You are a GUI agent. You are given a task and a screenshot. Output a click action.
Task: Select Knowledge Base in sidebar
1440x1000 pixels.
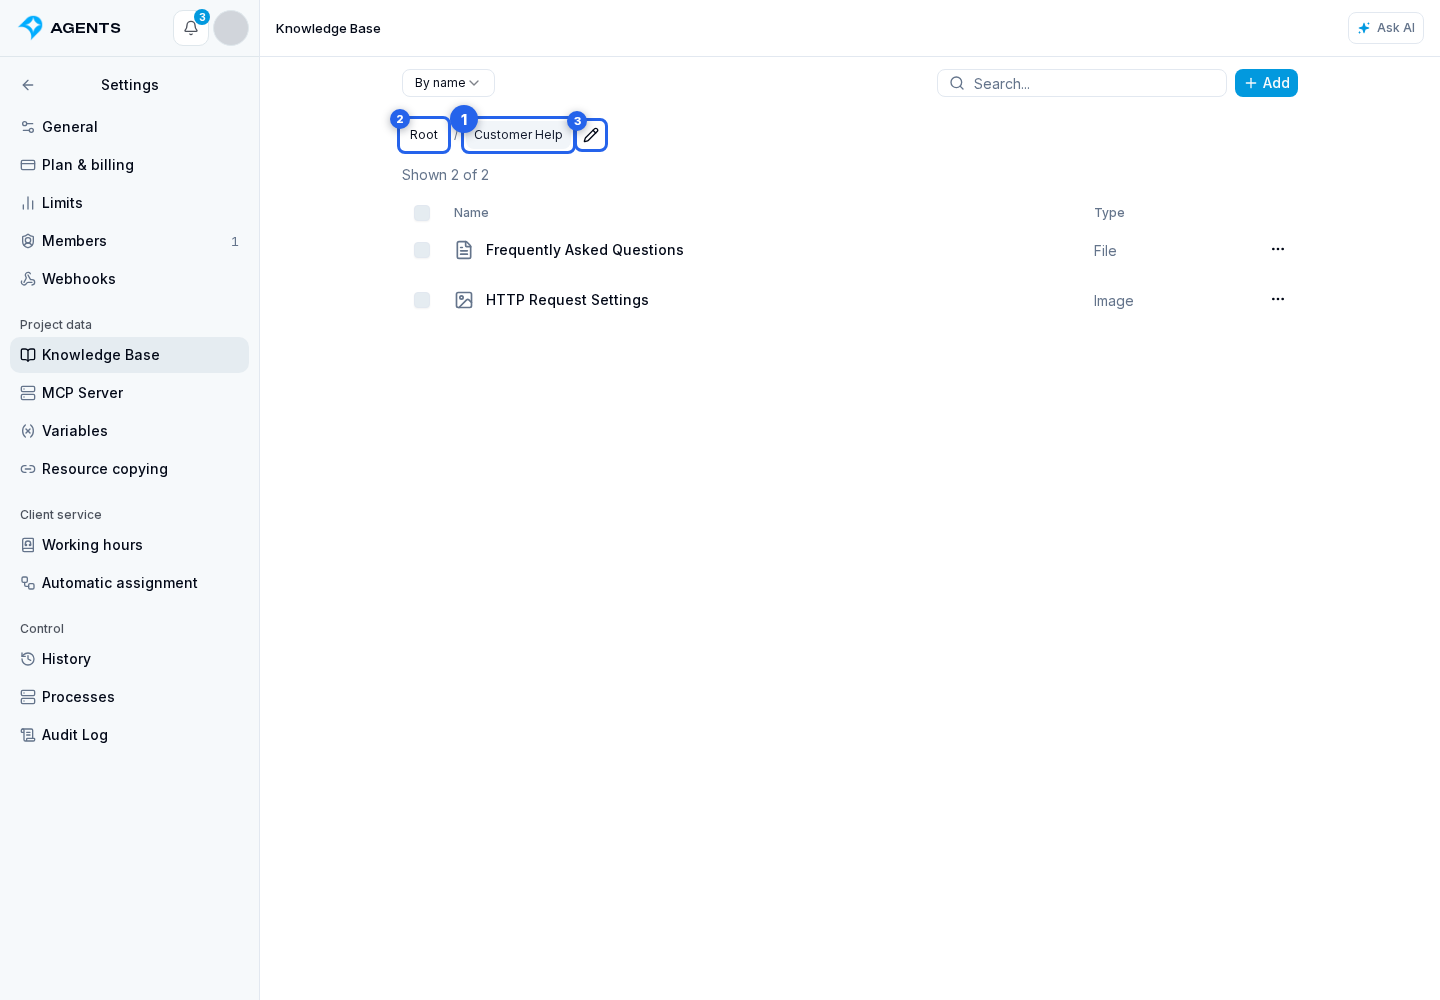129,355
